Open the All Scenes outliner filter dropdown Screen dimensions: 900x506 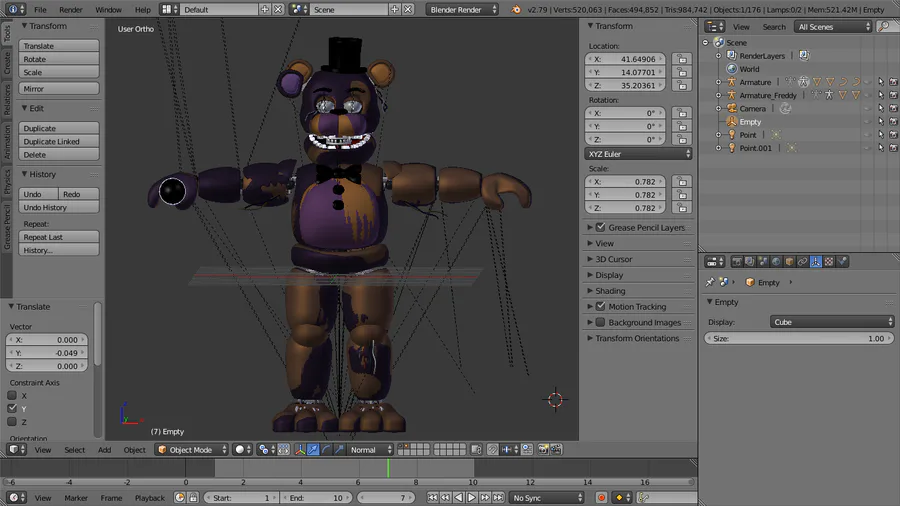click(x=833, y=27)
